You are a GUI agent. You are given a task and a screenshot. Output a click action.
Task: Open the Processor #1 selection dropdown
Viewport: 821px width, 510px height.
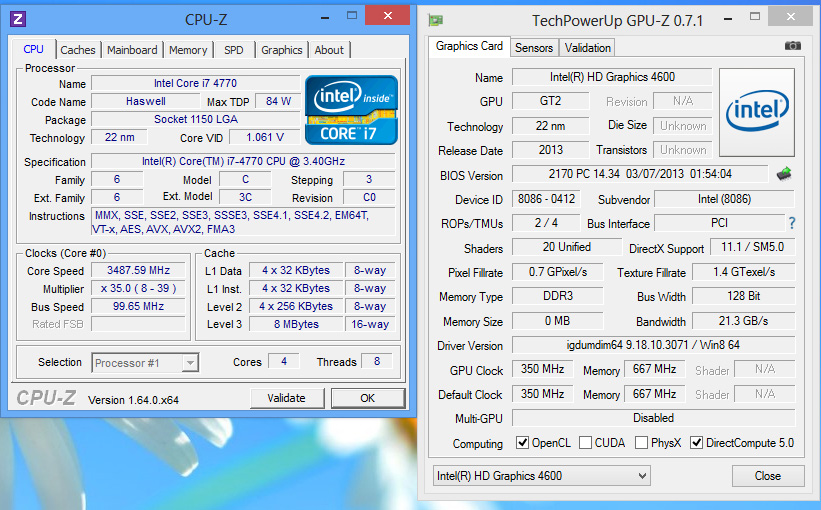pyautogui.click(x=145, y=363)
